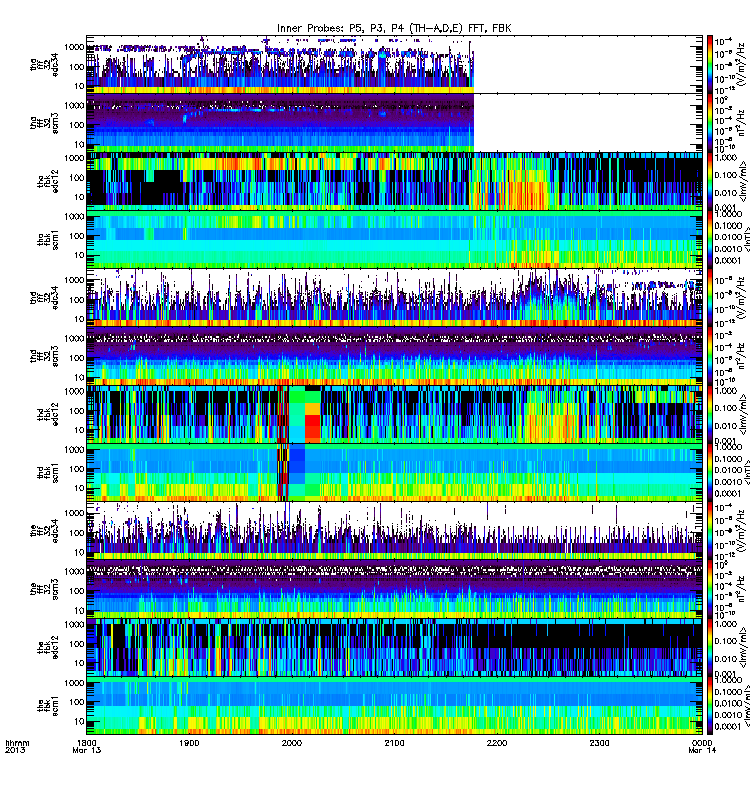Click inside the tha fbk edc12 spectrogram

coord(394,181)
